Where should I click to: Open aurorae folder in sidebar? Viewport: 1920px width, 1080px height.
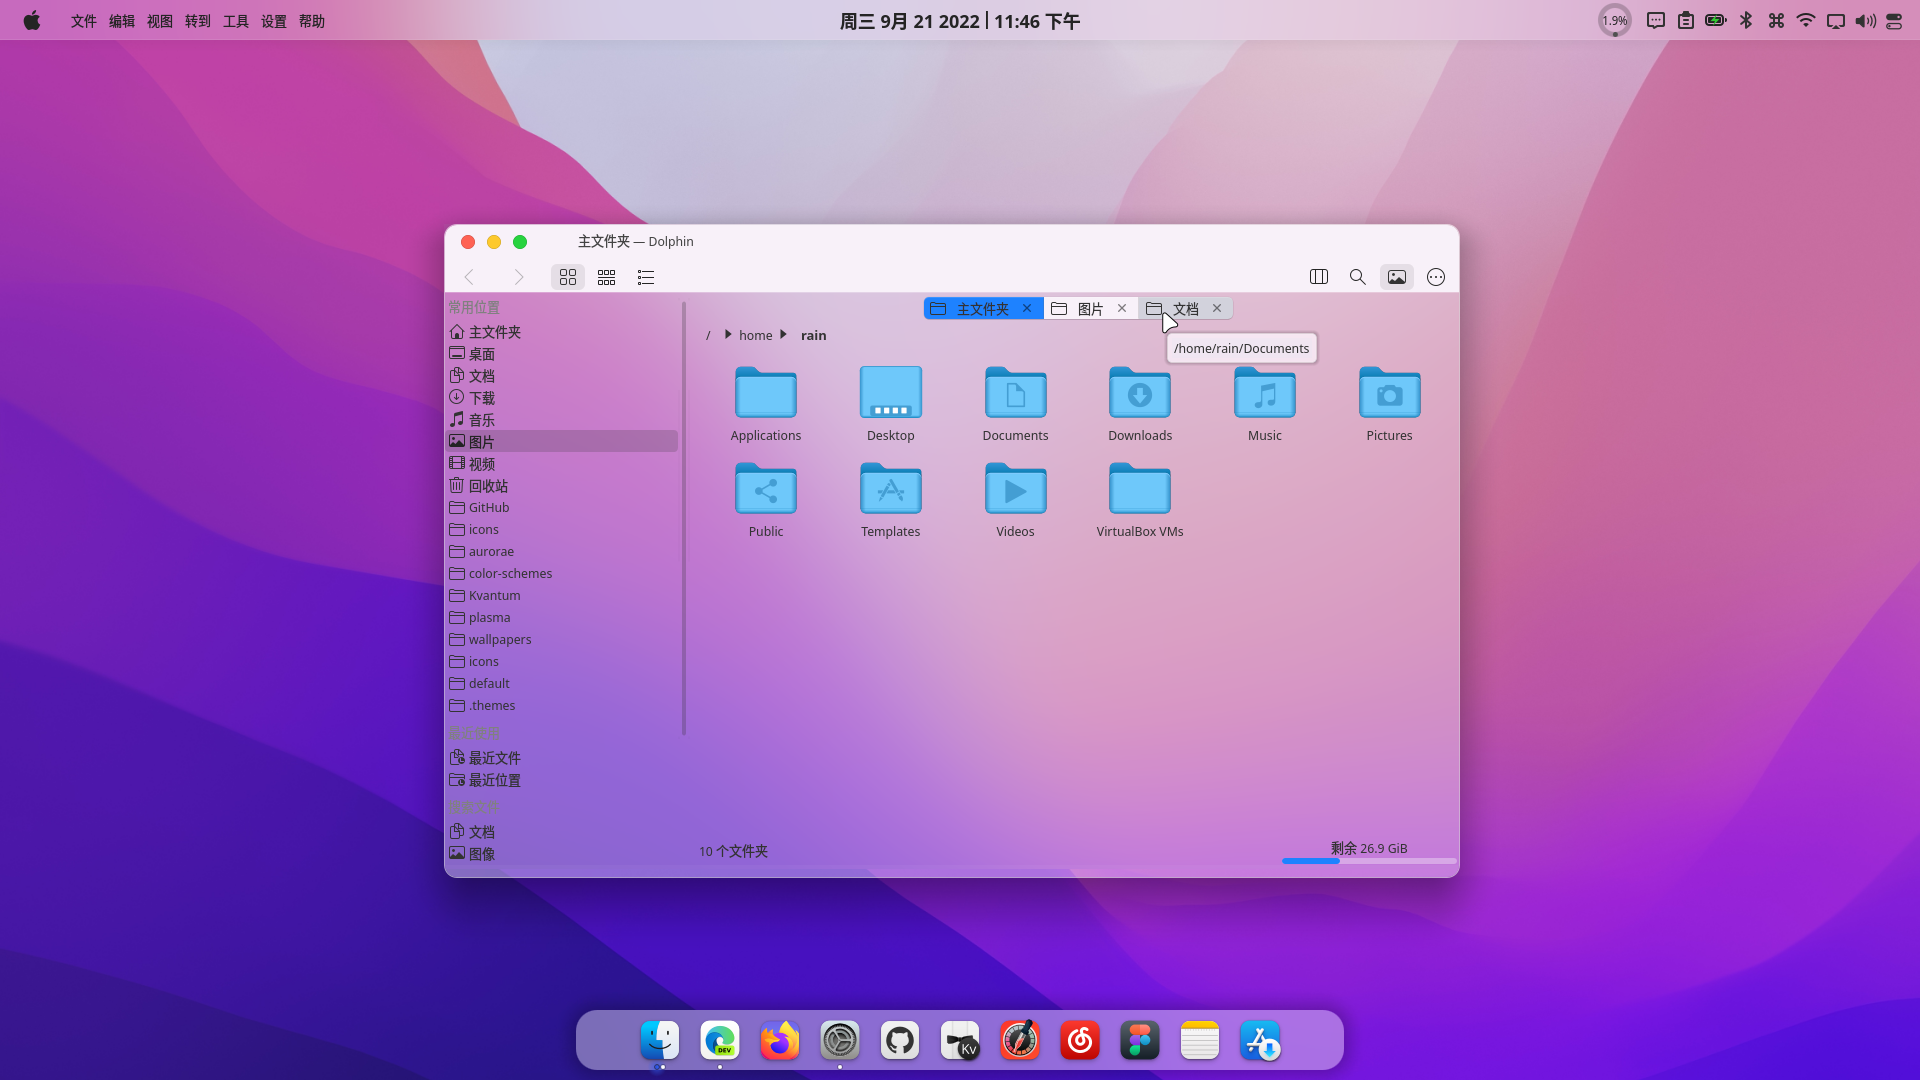(x=562, y=552)
